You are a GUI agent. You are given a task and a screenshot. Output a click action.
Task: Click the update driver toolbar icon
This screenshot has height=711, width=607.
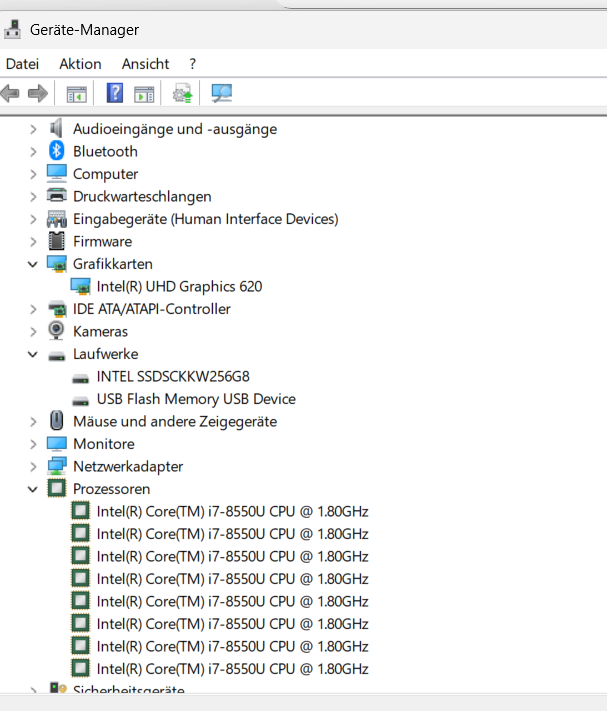[x=183, y=93]
